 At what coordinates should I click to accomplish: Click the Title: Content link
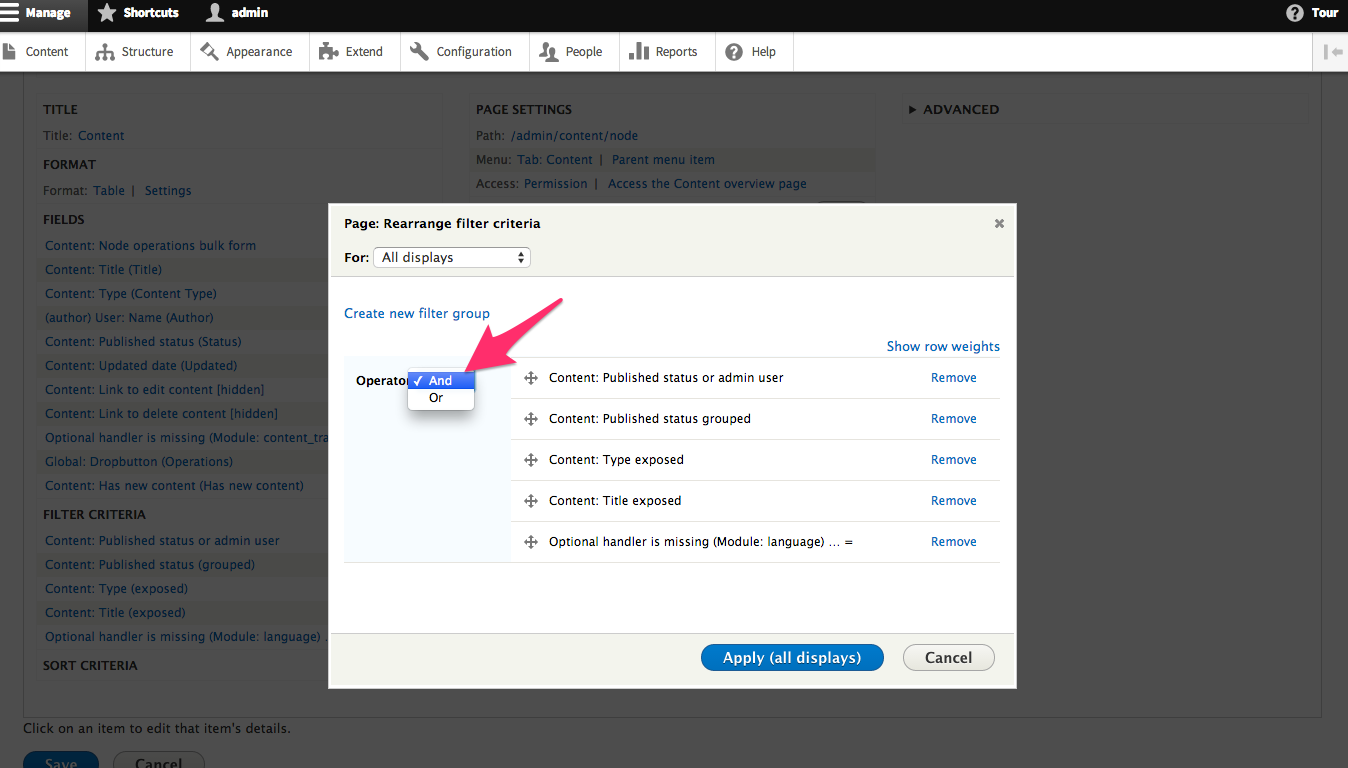[101, 136]
